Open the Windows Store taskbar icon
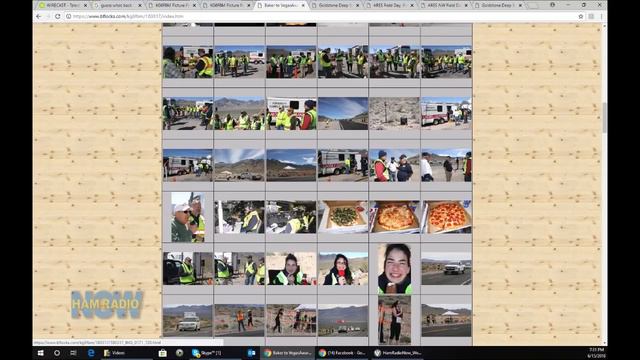640x360 pixels. [162, 353]
